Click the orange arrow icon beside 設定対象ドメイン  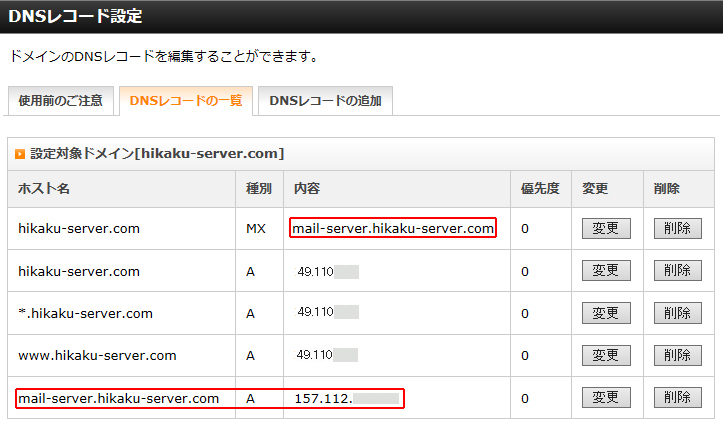(20, 154)
